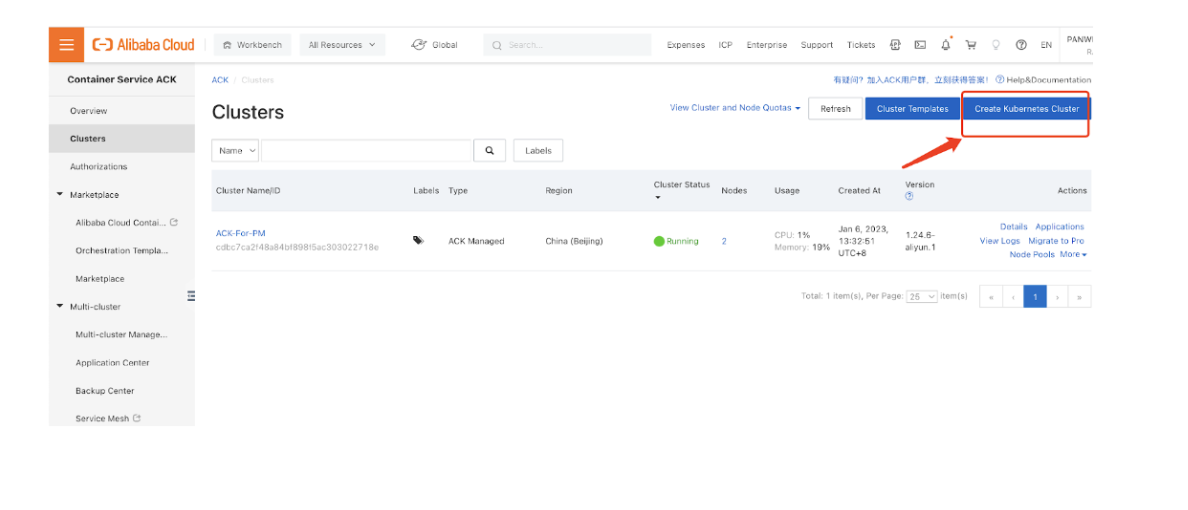Open the shopping cart icon
Viewport: 1188px width, 510px height.
pyautogui.click(x=970, y=45)
